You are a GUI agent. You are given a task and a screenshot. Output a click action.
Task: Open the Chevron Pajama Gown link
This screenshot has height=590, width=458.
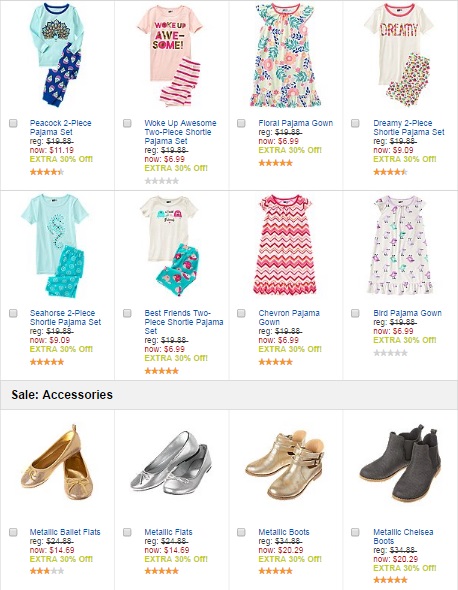pyautogui.click(x=289, y=318)
